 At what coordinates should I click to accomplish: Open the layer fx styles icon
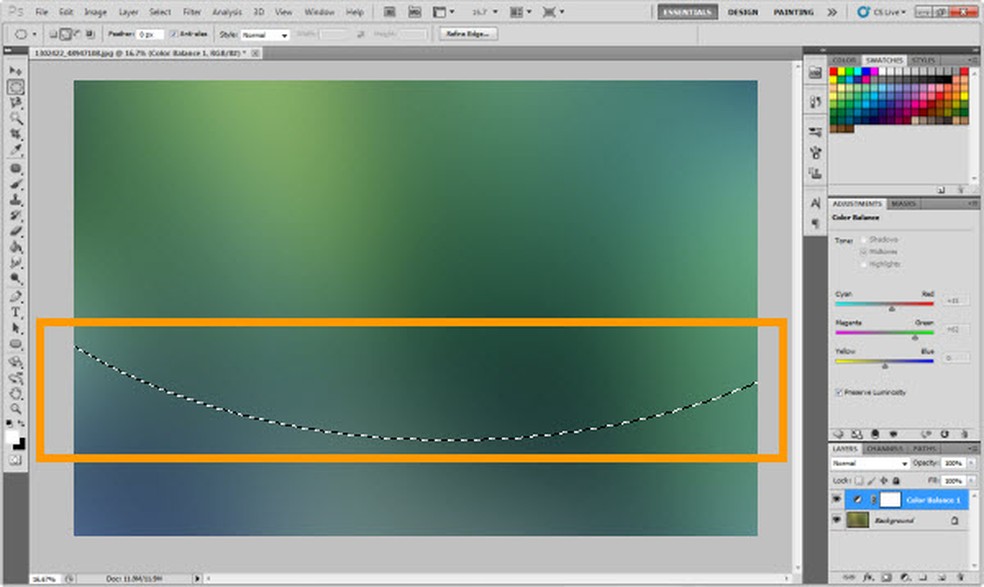(x=869, y=577)
